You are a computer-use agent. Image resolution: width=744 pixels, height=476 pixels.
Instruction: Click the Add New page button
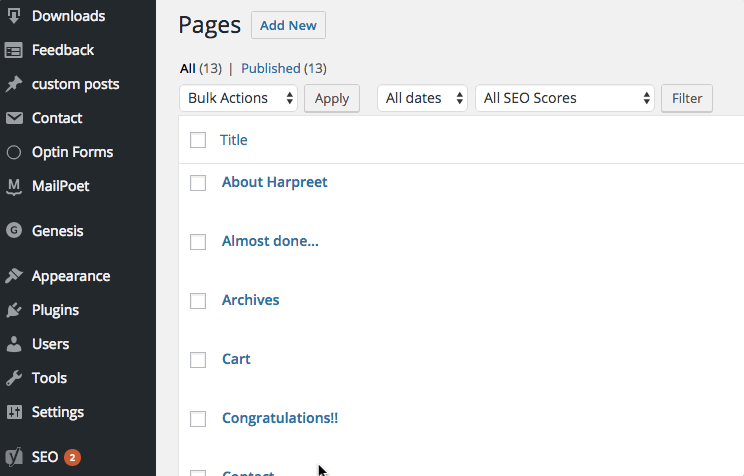288,25
